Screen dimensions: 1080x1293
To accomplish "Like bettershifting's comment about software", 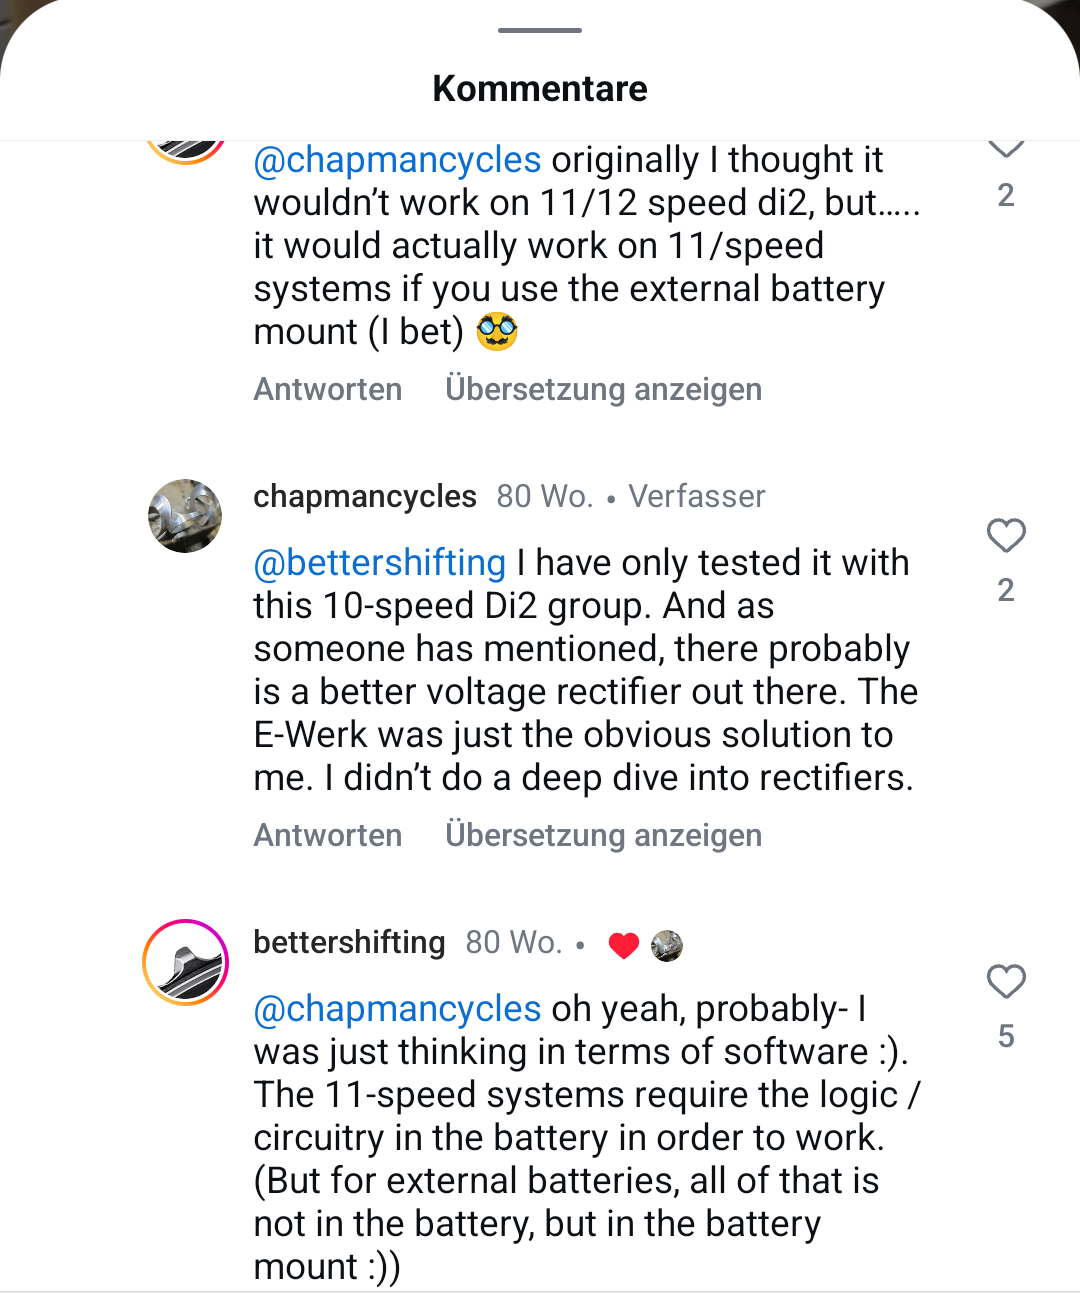I will (x=1006, y=982).
